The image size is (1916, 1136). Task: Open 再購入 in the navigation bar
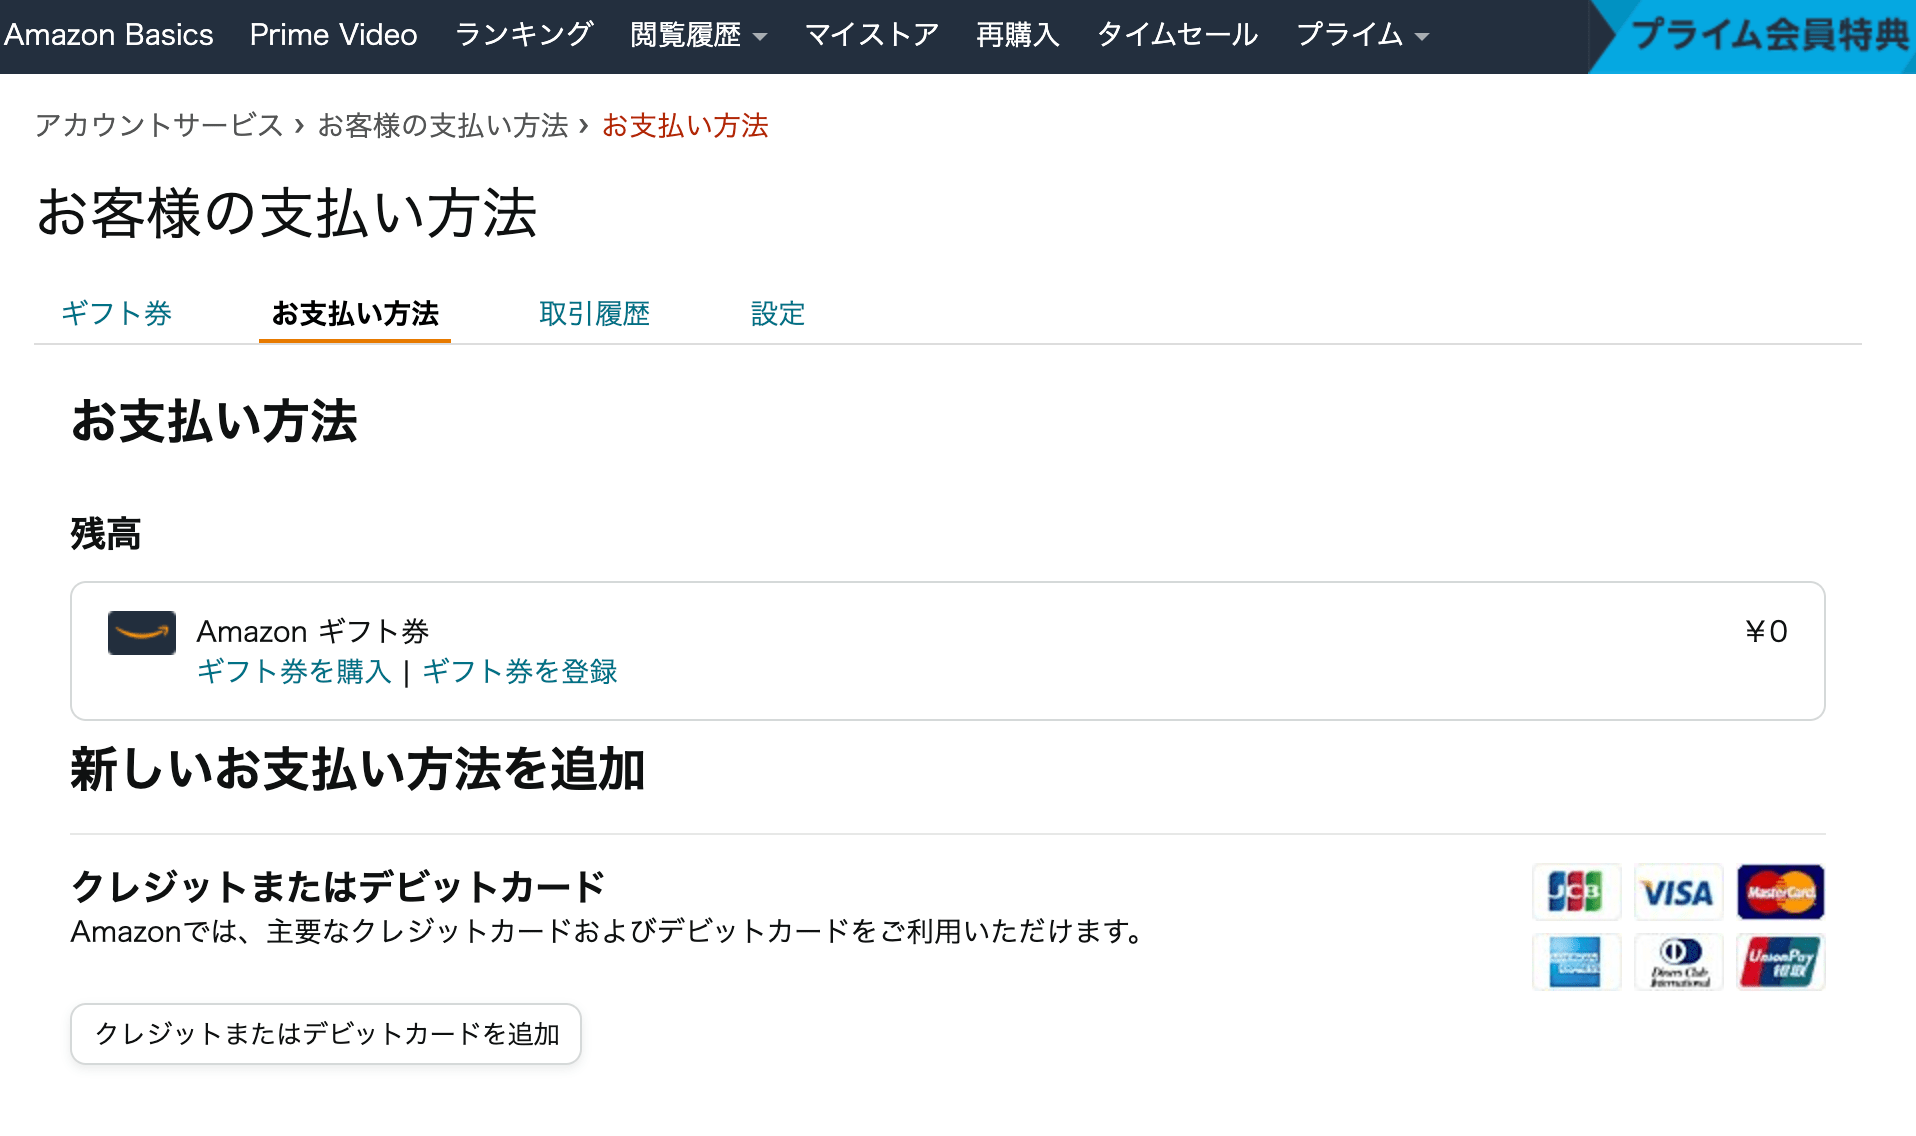coord(1017,35)
